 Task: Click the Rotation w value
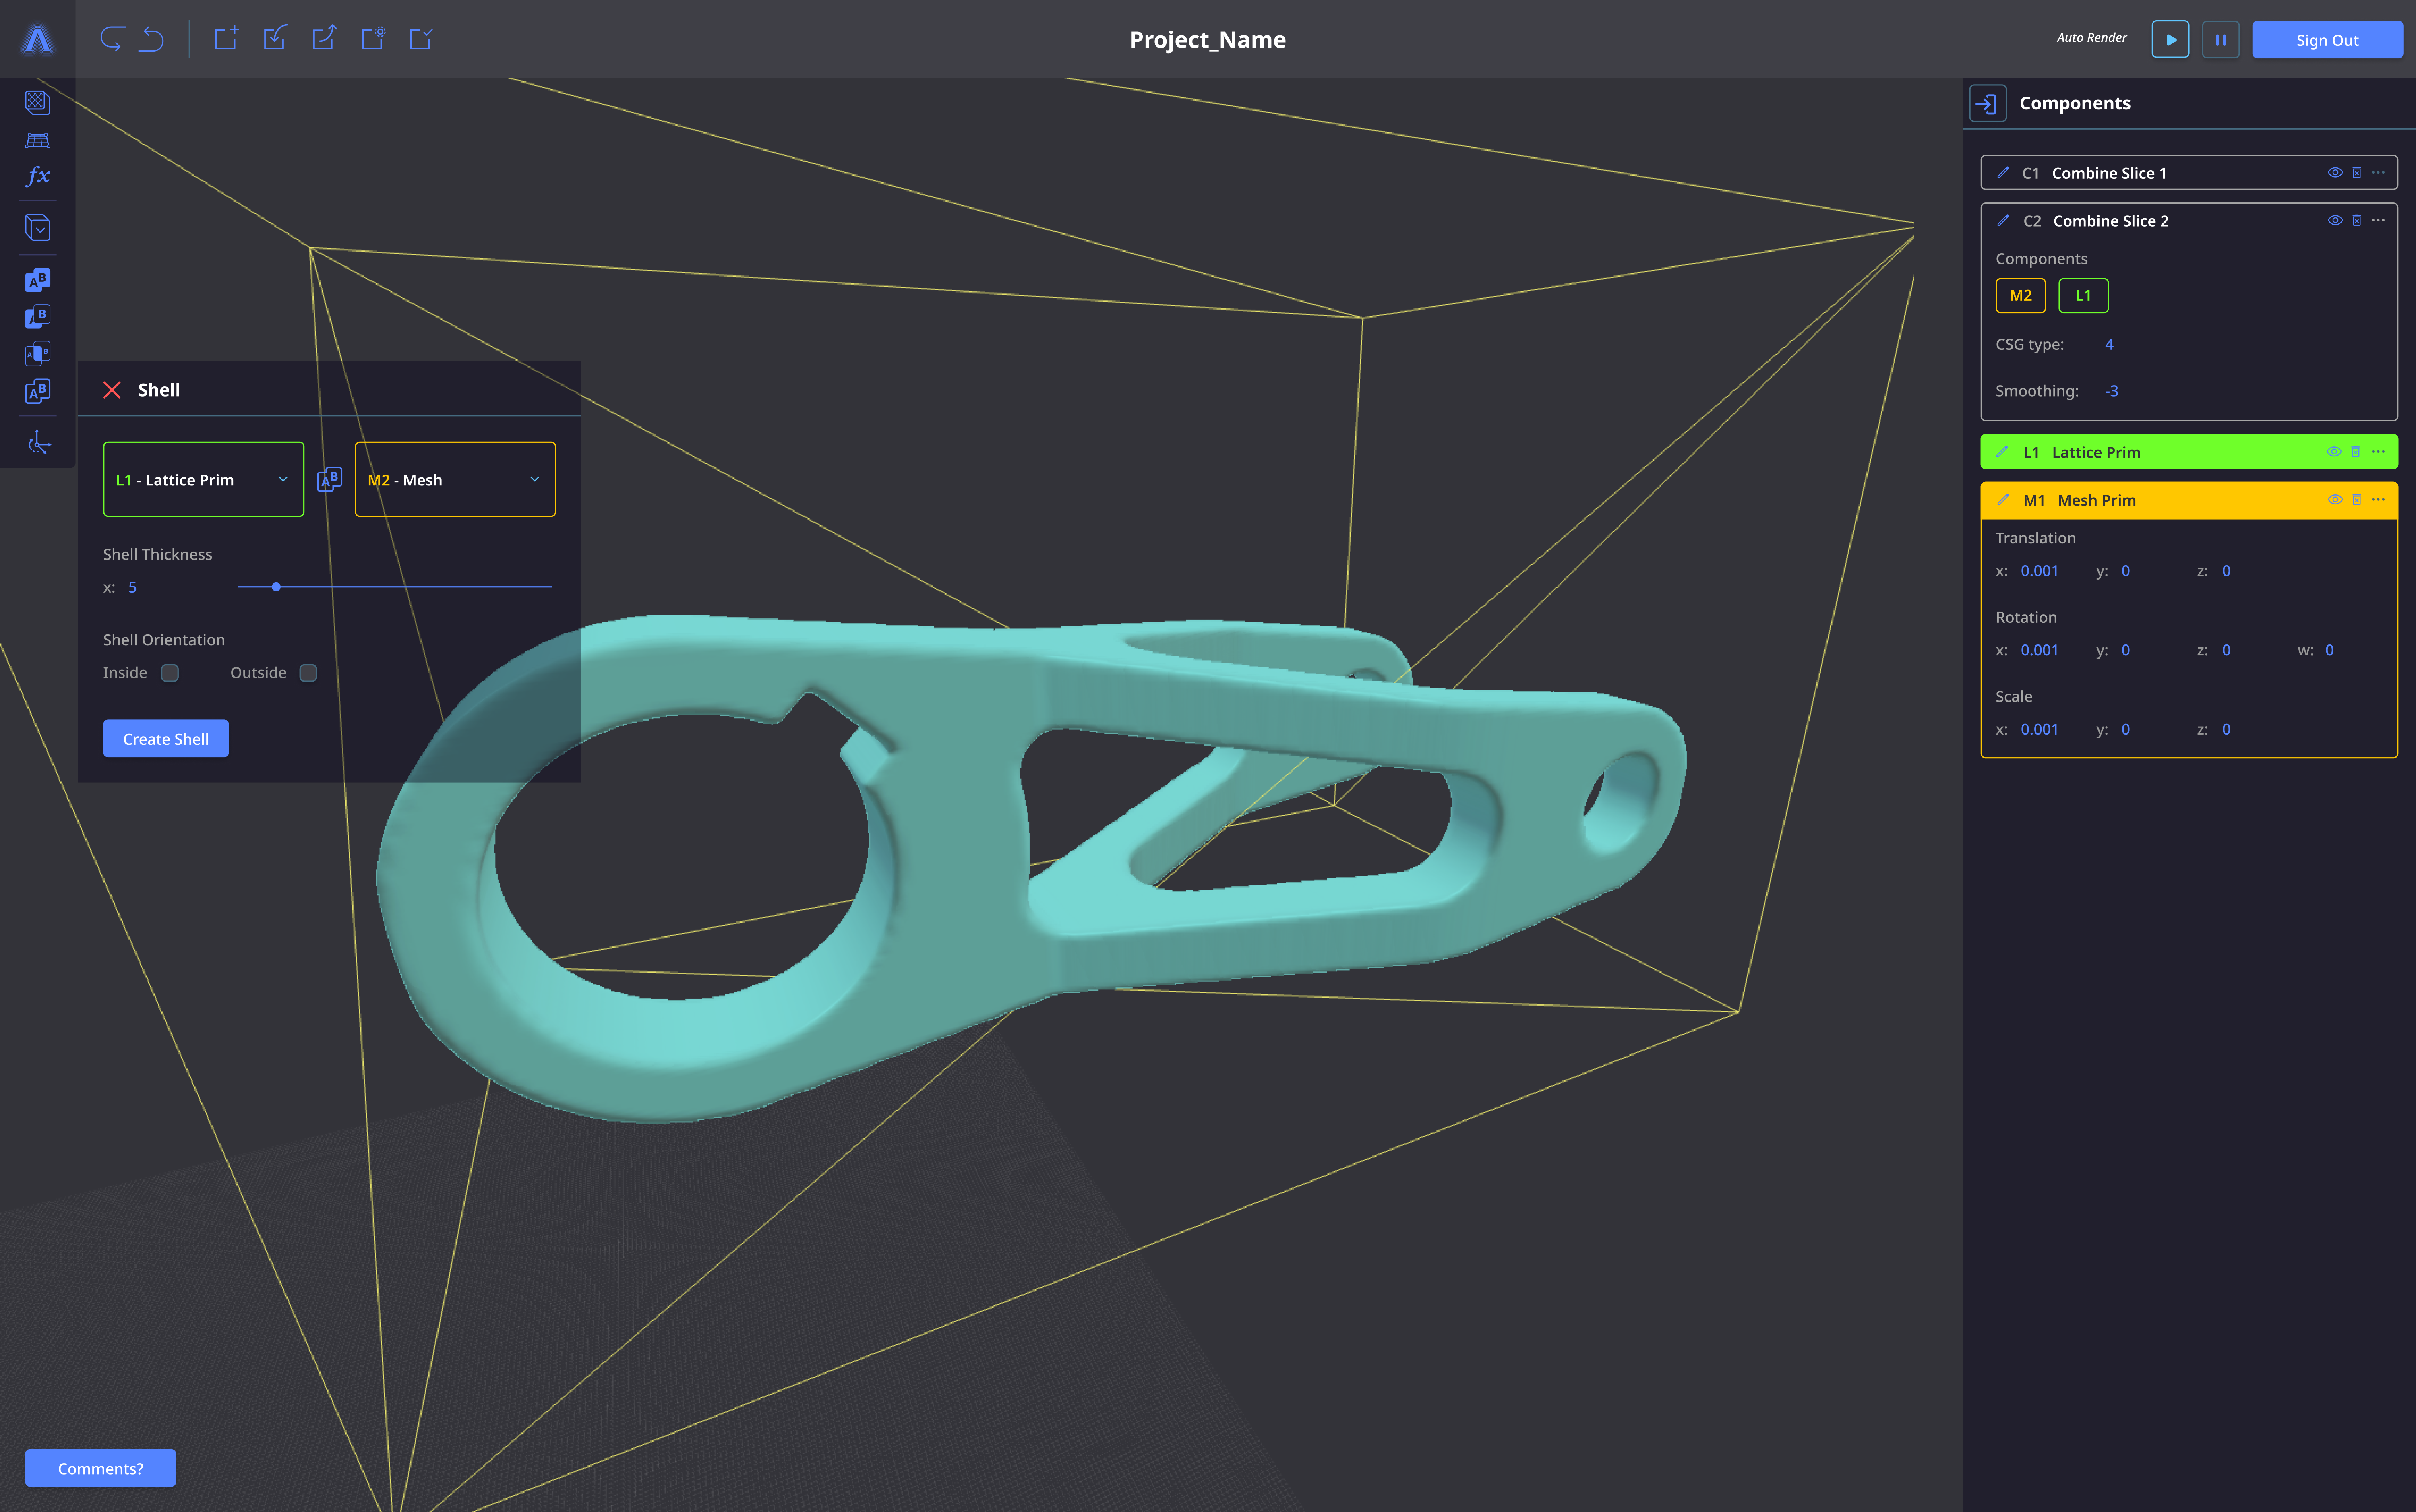pyautogui.click(x=2329, y=650)
